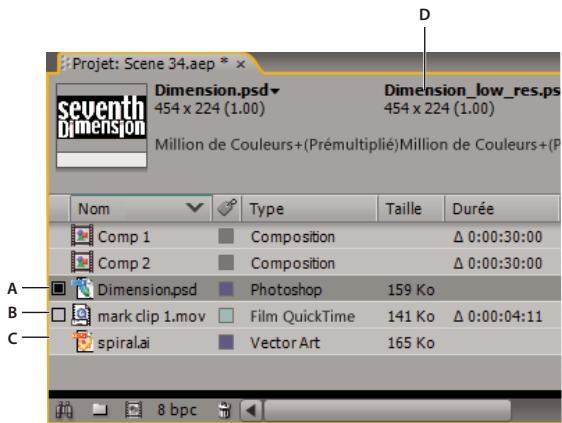Select the Projet: Scene 34.aep tab
The height and width of the screenshot is (423, 562).
[x=144, y=64]
